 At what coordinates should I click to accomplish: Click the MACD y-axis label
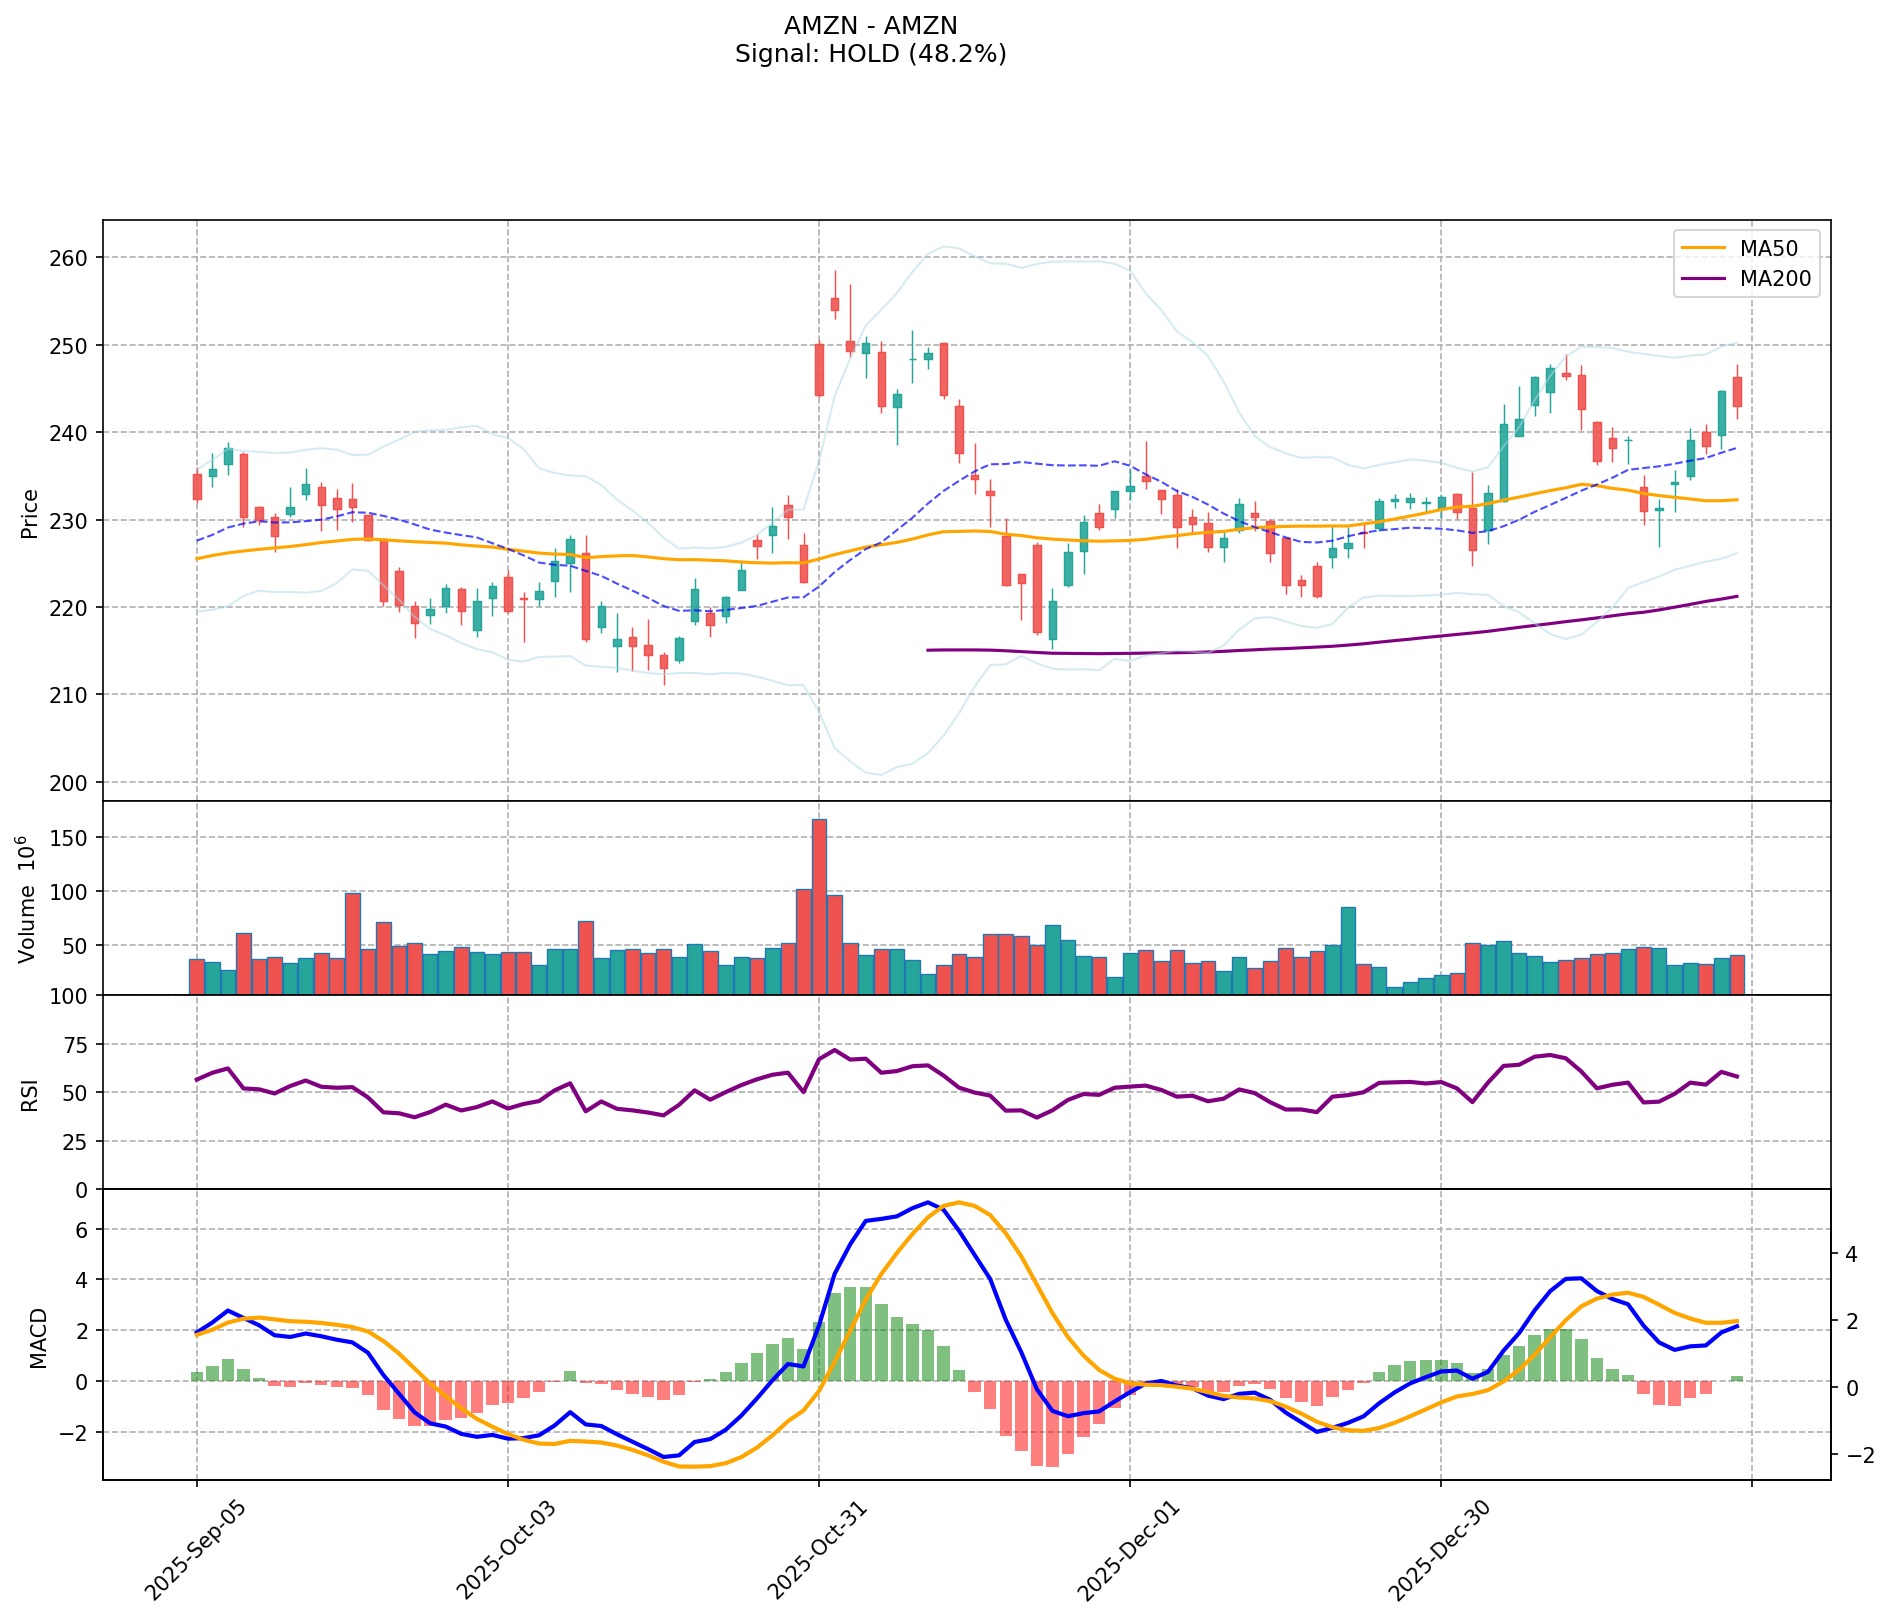38,1338
